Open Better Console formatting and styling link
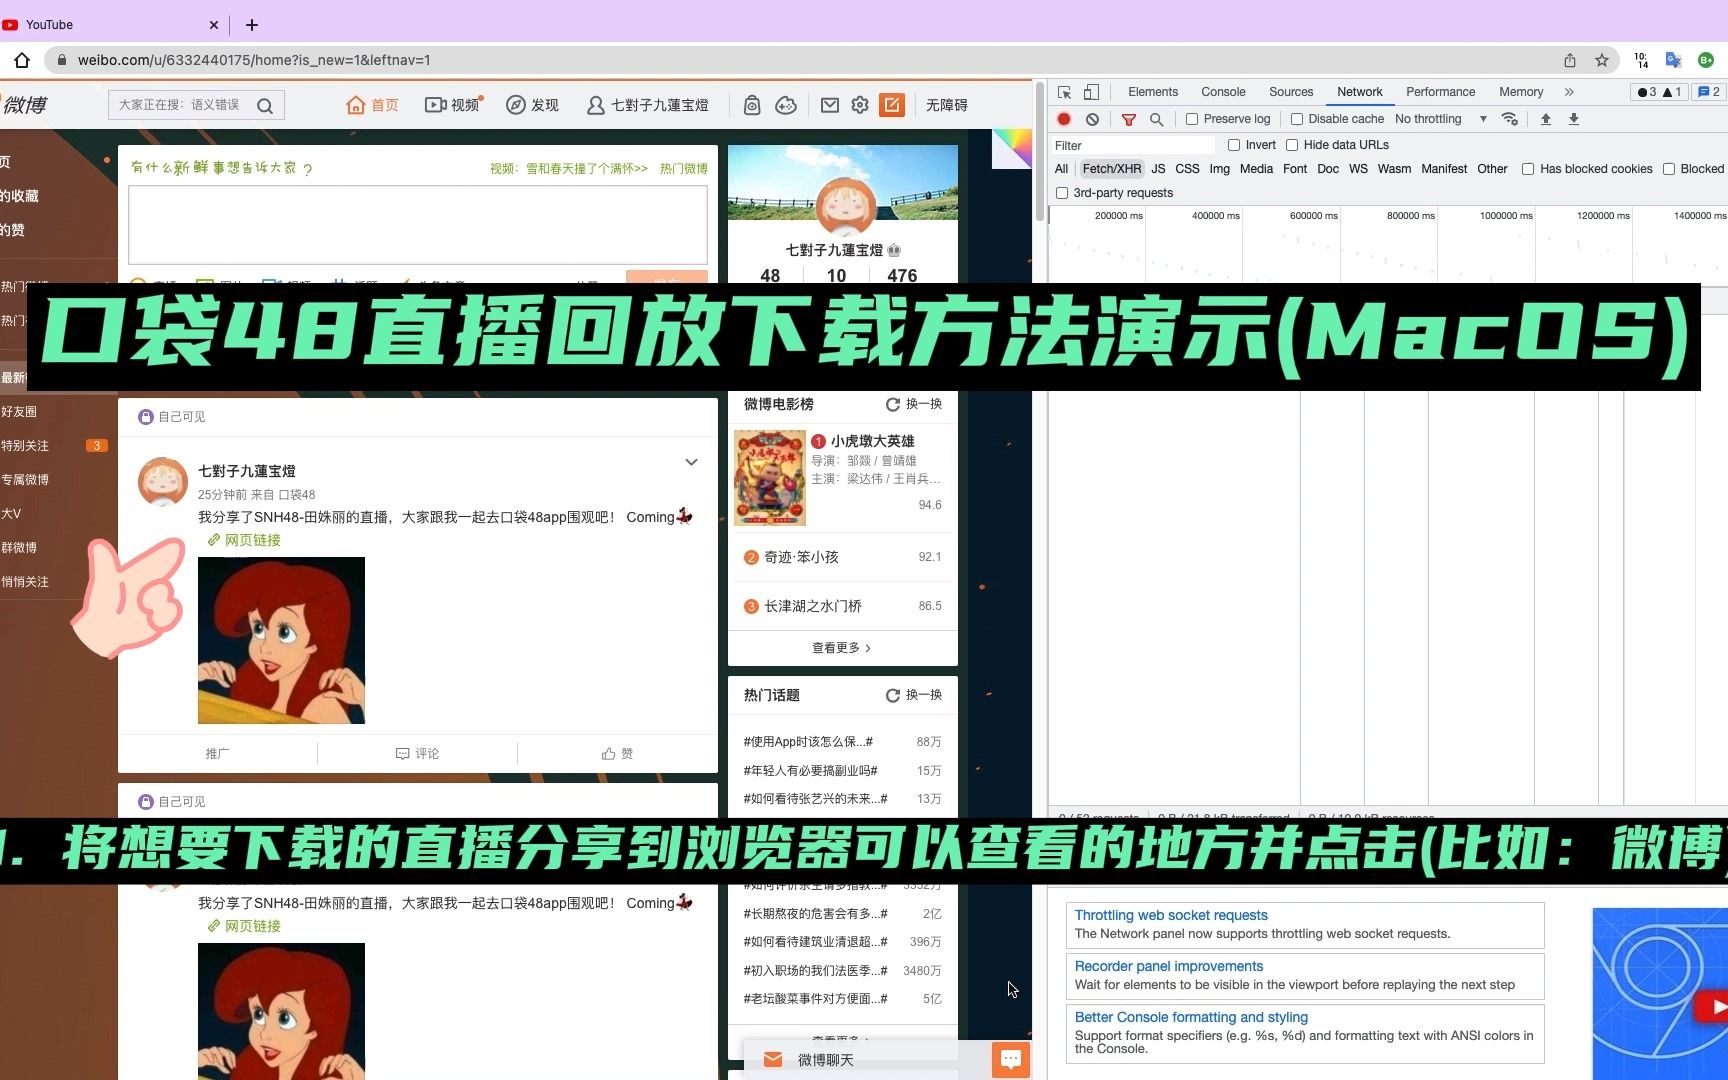Image resolution: width=1728 pixels, height=1080 pixels. tap(1191, 1017)
